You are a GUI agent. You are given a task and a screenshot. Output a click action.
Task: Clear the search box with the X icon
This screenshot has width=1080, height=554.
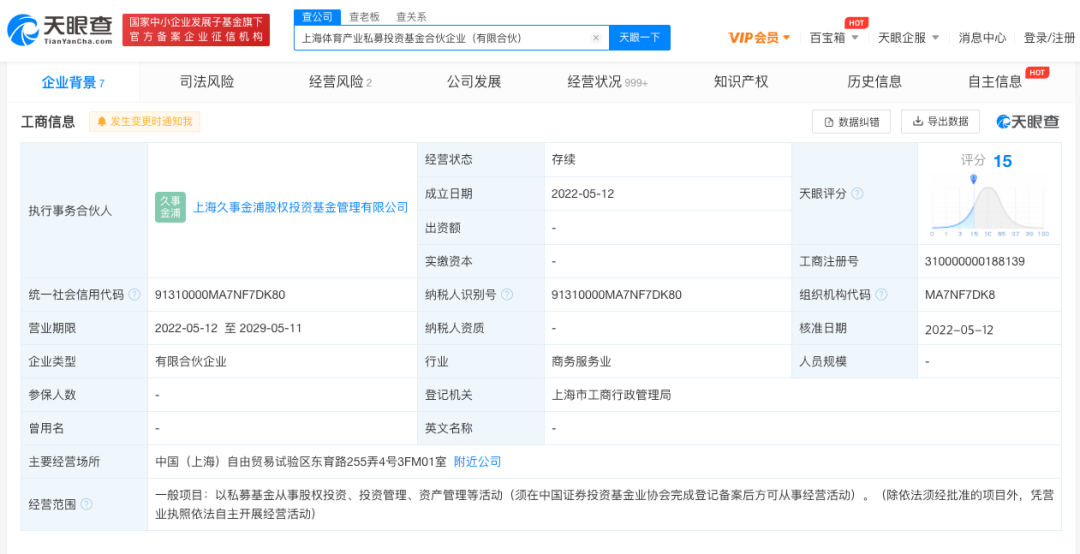click(596, 38)
